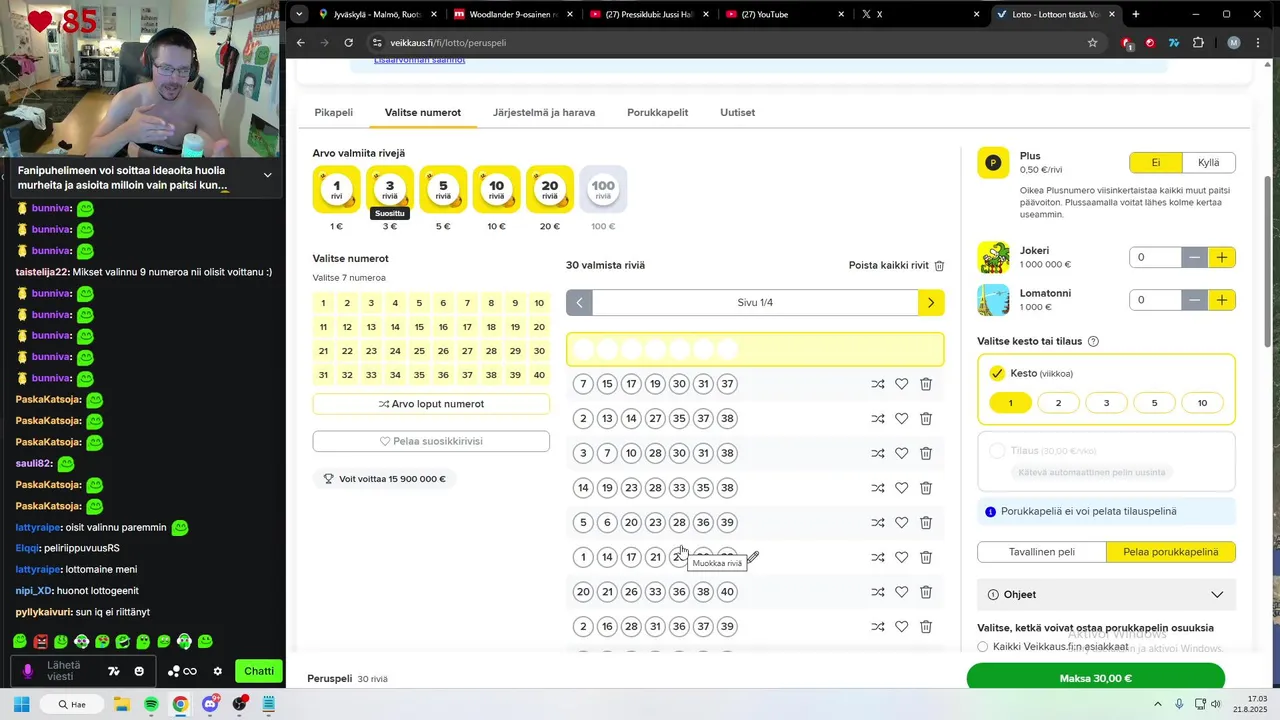Pay with Maksa 30,00 € button
1280x720 pixels.
pos(1096,678)
